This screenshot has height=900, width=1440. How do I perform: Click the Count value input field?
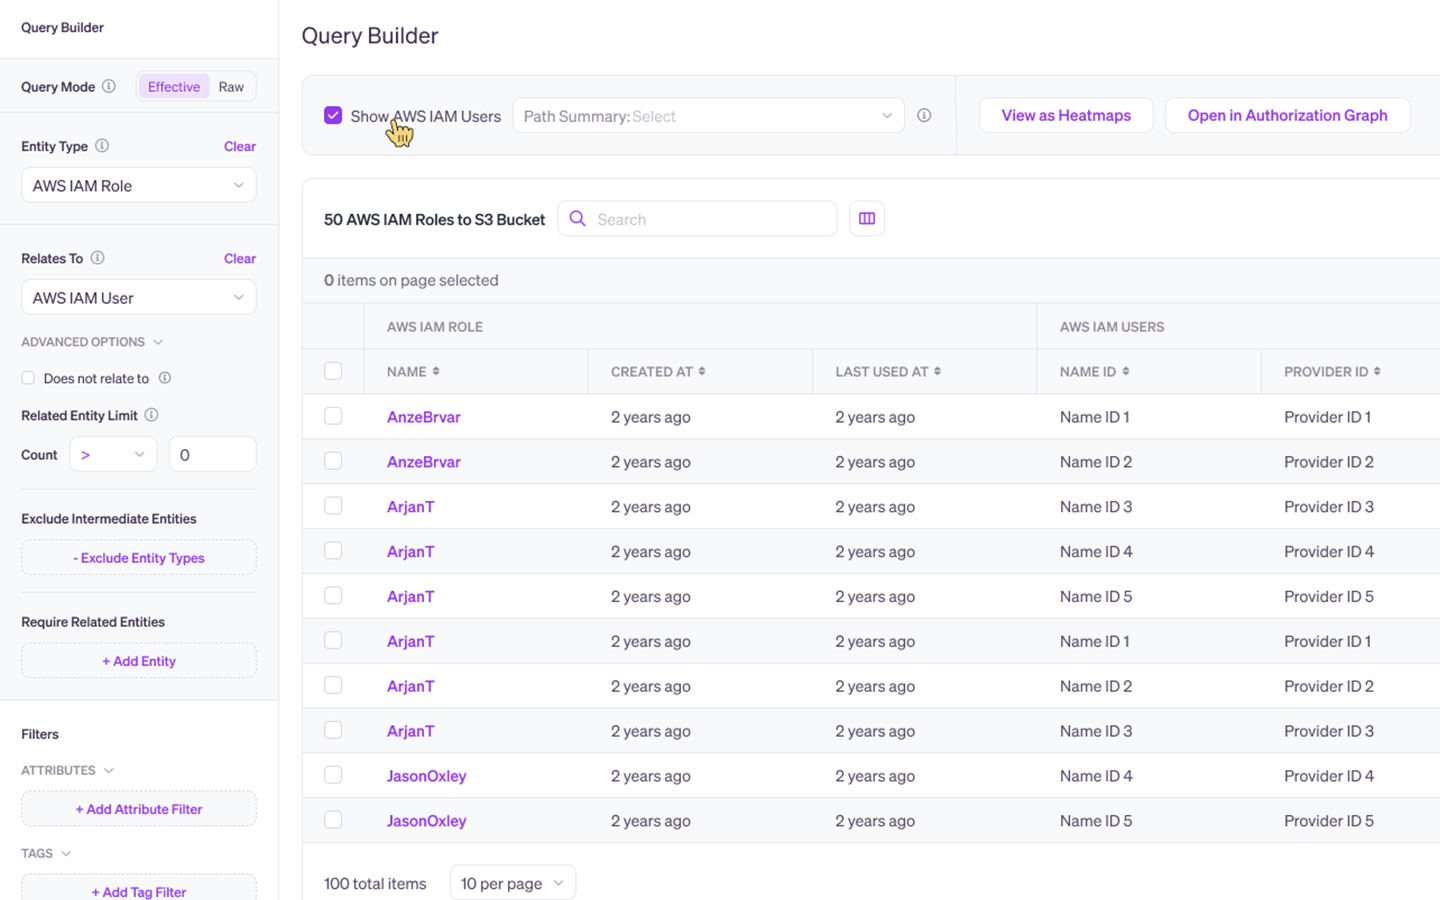[212, 454]
